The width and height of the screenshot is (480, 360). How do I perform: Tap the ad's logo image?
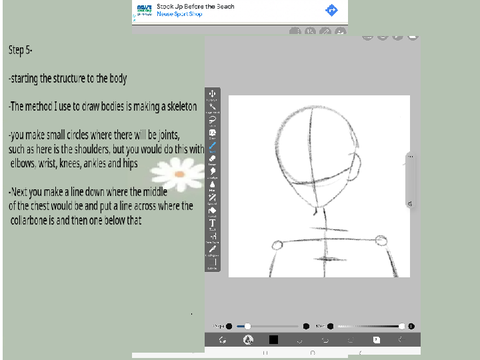[144, 10]
